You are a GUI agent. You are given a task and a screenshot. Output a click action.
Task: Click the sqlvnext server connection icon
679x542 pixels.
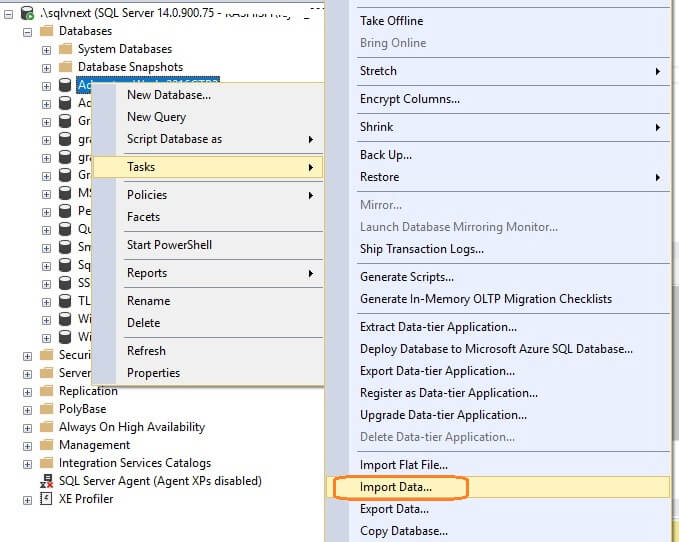point(26,13)
